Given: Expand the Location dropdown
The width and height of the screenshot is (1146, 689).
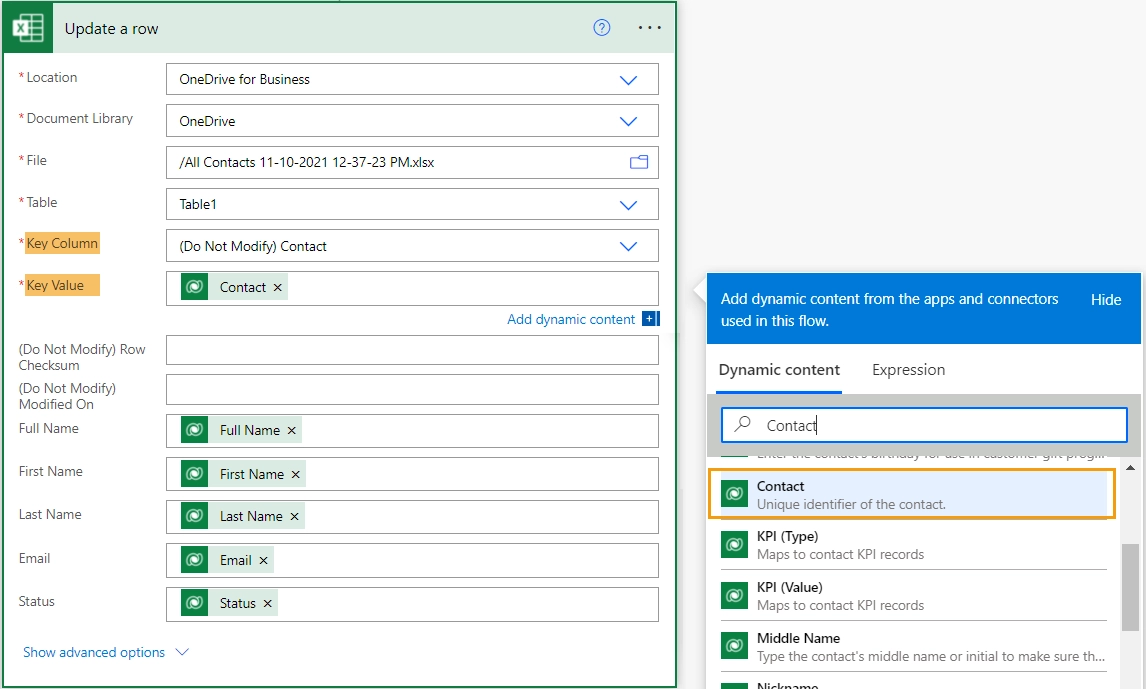Looking at the screenshot, I should (x=629, y=80).
